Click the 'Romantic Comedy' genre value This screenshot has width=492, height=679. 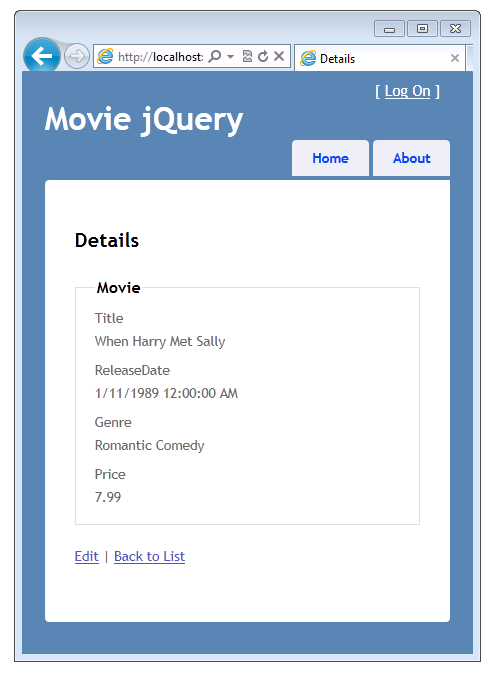coord(149,445)
